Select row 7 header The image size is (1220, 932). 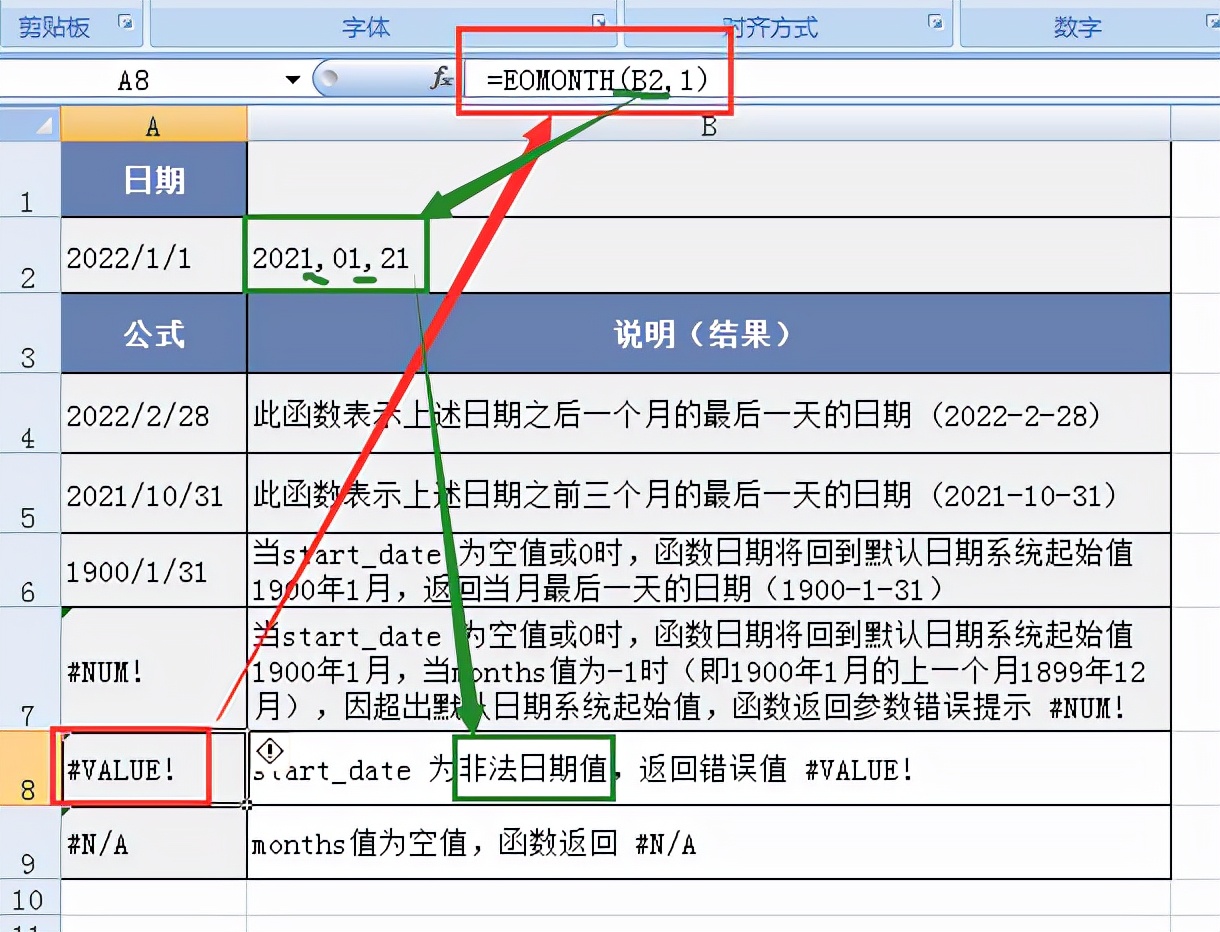[29, 668]
